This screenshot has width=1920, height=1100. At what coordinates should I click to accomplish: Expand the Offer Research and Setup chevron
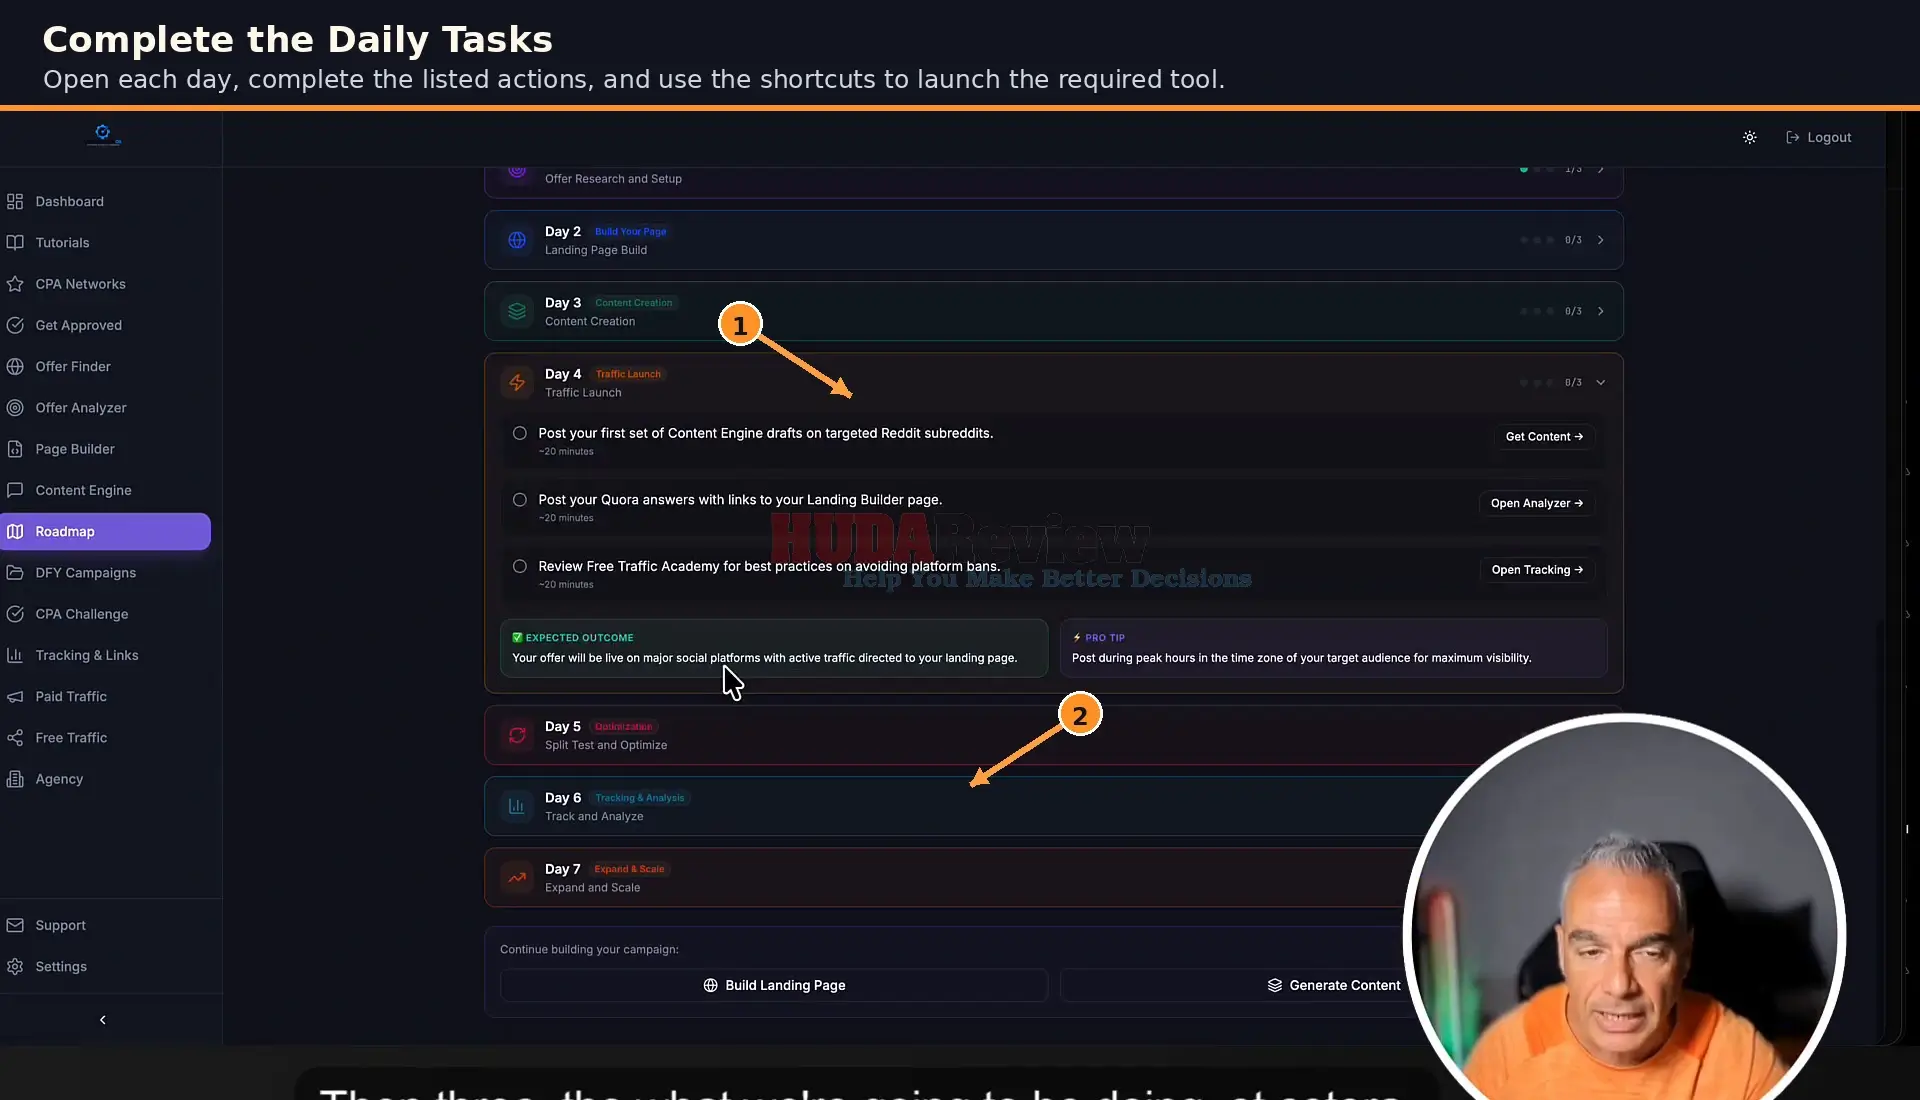[1601, 170]
